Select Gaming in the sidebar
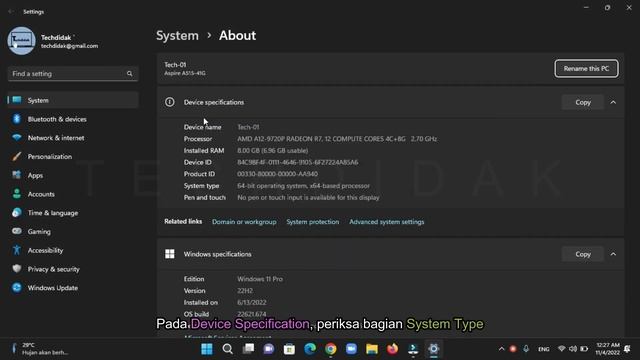This screenshot has width=640, height=360. 73,231
